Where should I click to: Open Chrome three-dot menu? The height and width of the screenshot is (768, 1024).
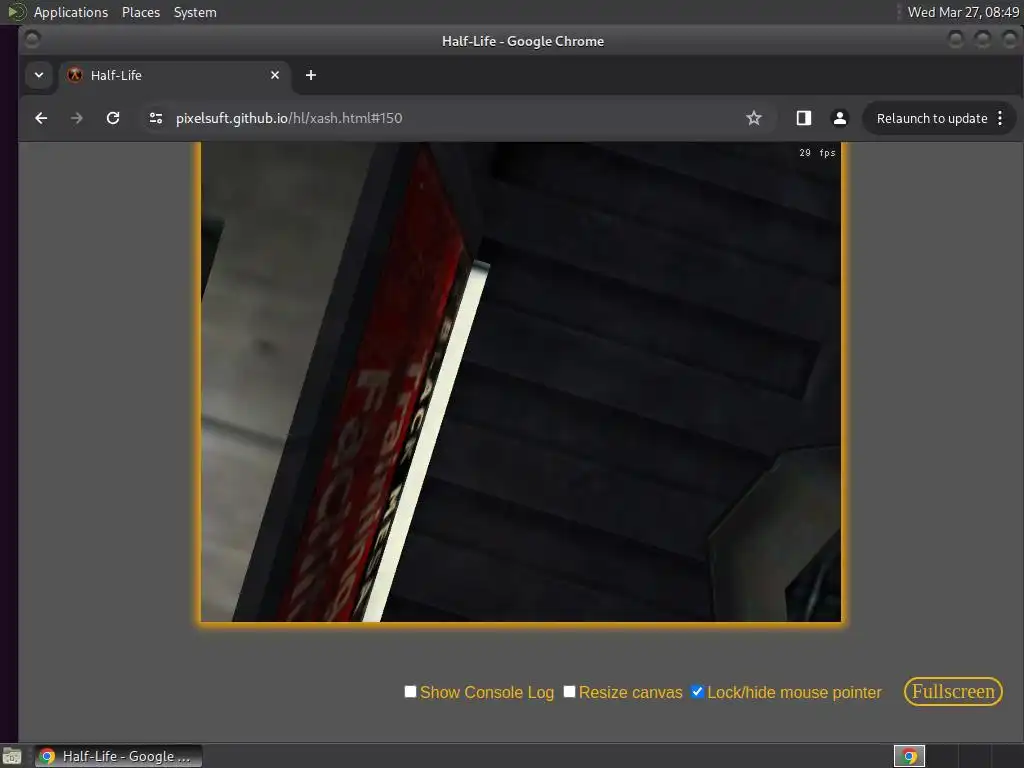pyautogui.click(x=1000, y=118)
